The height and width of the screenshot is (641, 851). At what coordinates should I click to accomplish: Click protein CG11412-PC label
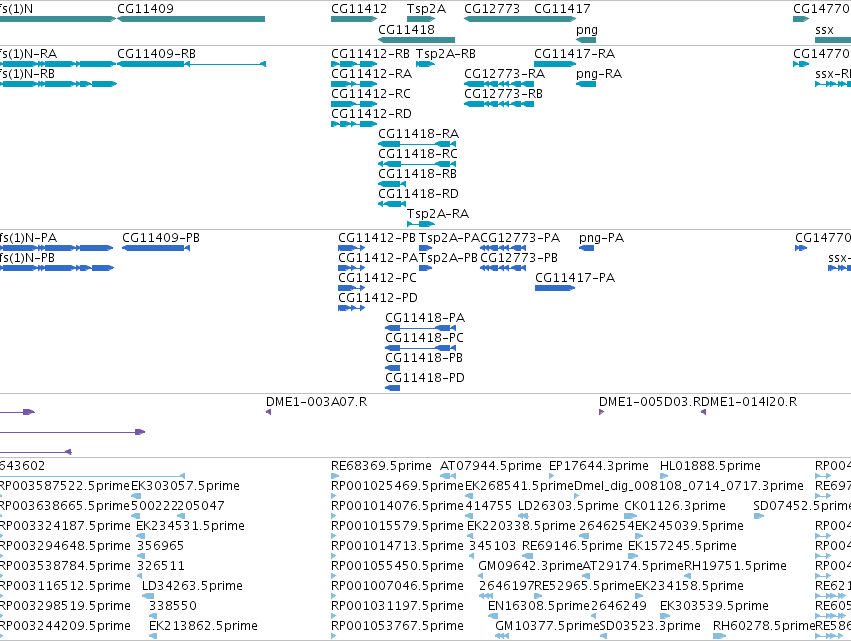pos(377,278)
